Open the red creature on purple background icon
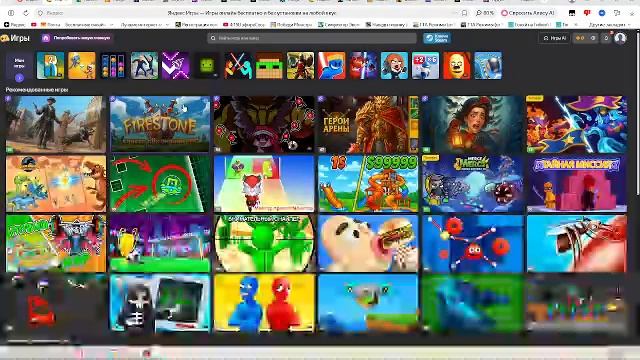640x360 pixels. 363,65
